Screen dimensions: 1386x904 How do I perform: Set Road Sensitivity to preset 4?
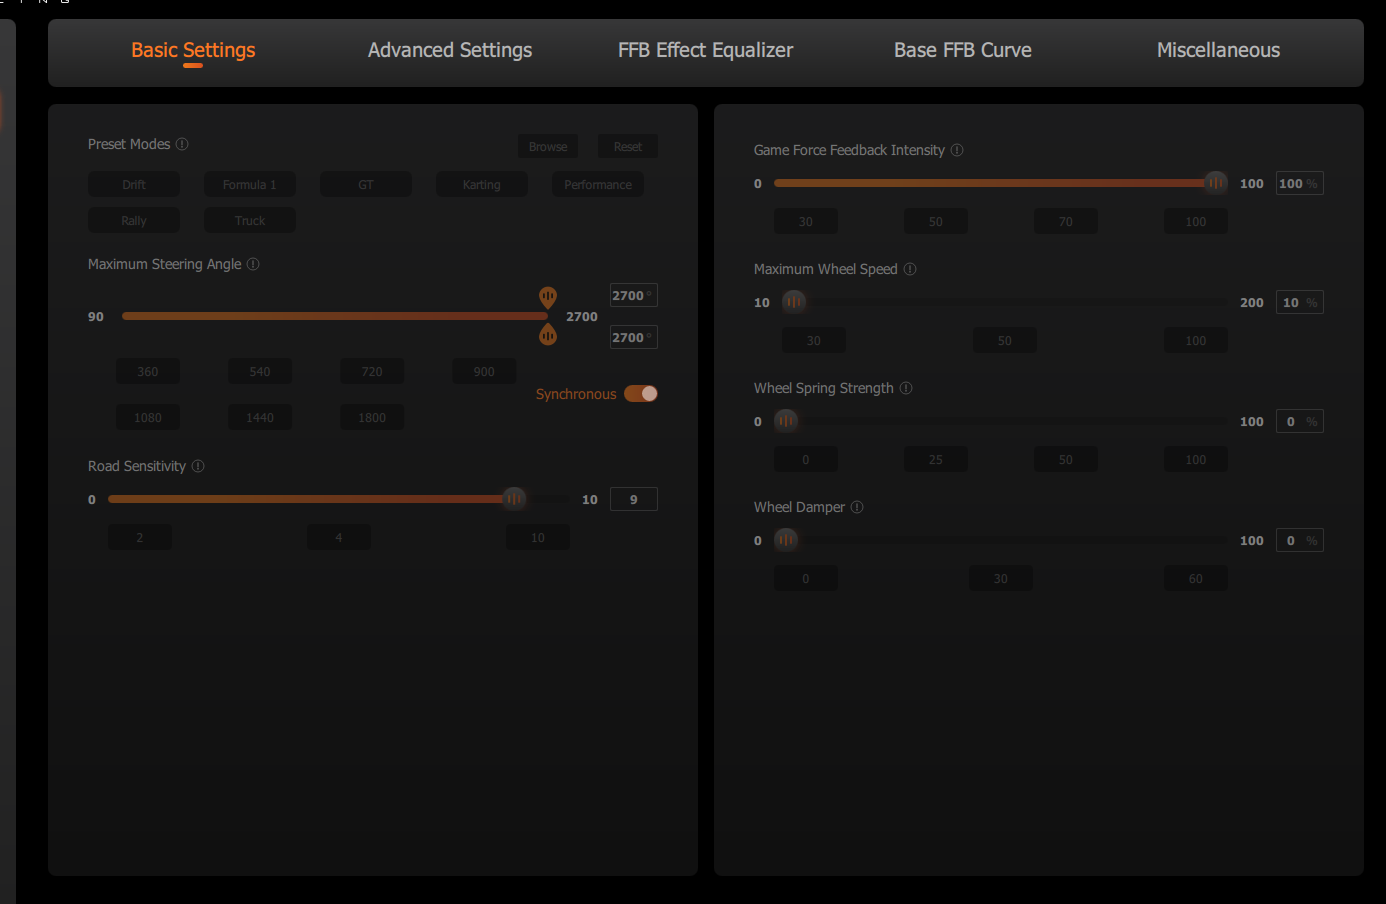coord(339,538)
